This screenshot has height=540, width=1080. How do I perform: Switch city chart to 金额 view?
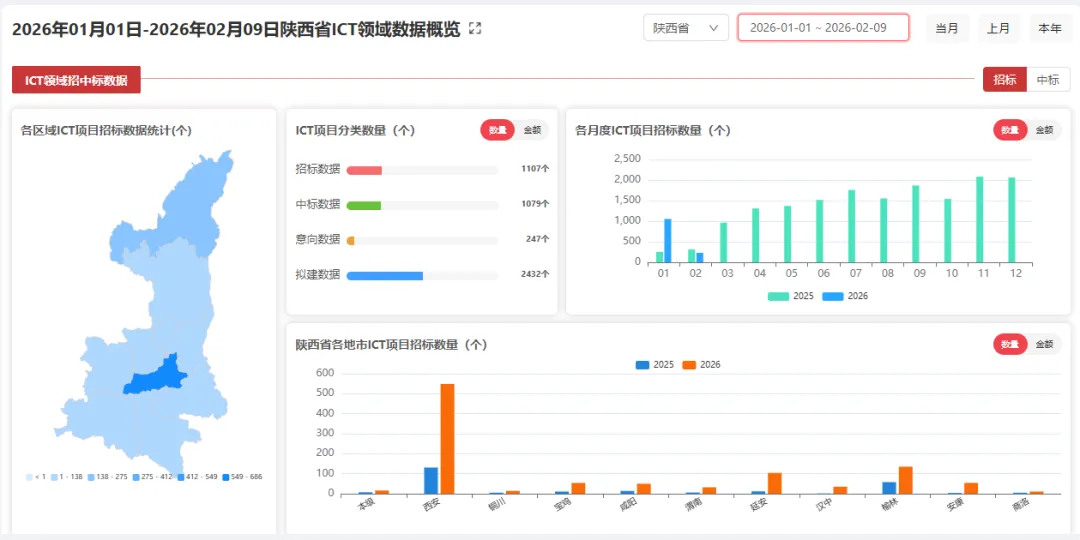coord(1044,344)
